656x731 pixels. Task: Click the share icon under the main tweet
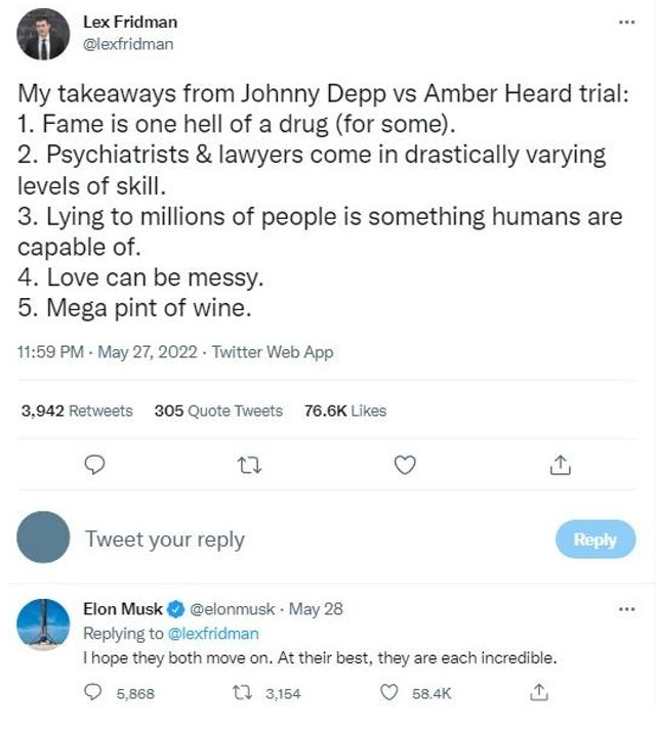(x=561, y=464)
